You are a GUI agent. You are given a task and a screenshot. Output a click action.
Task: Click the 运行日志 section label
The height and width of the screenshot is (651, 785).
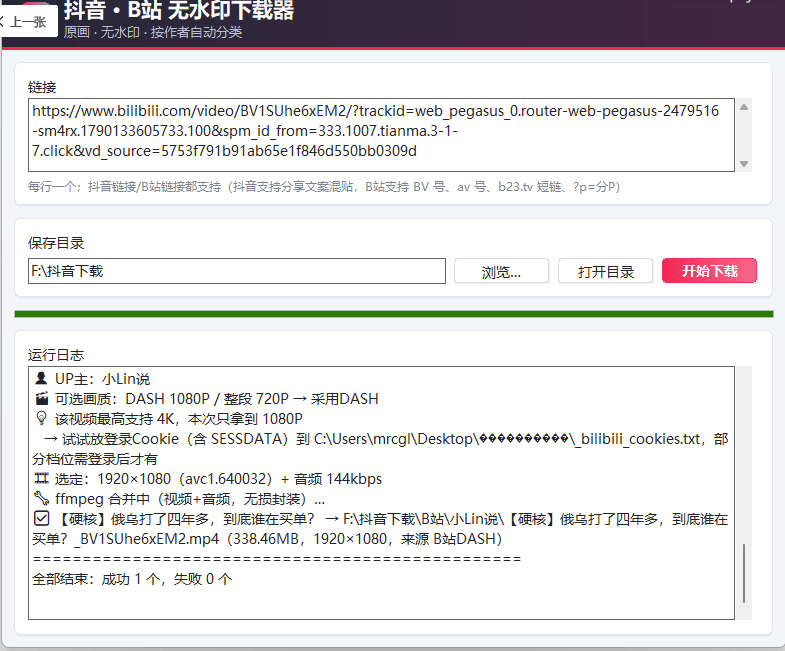point(56,355)
